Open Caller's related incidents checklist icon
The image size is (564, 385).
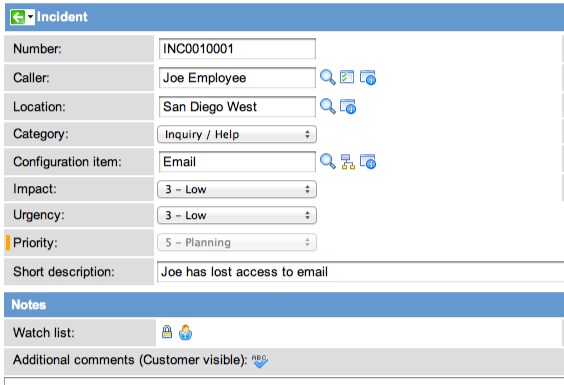[x=347, y=77]
